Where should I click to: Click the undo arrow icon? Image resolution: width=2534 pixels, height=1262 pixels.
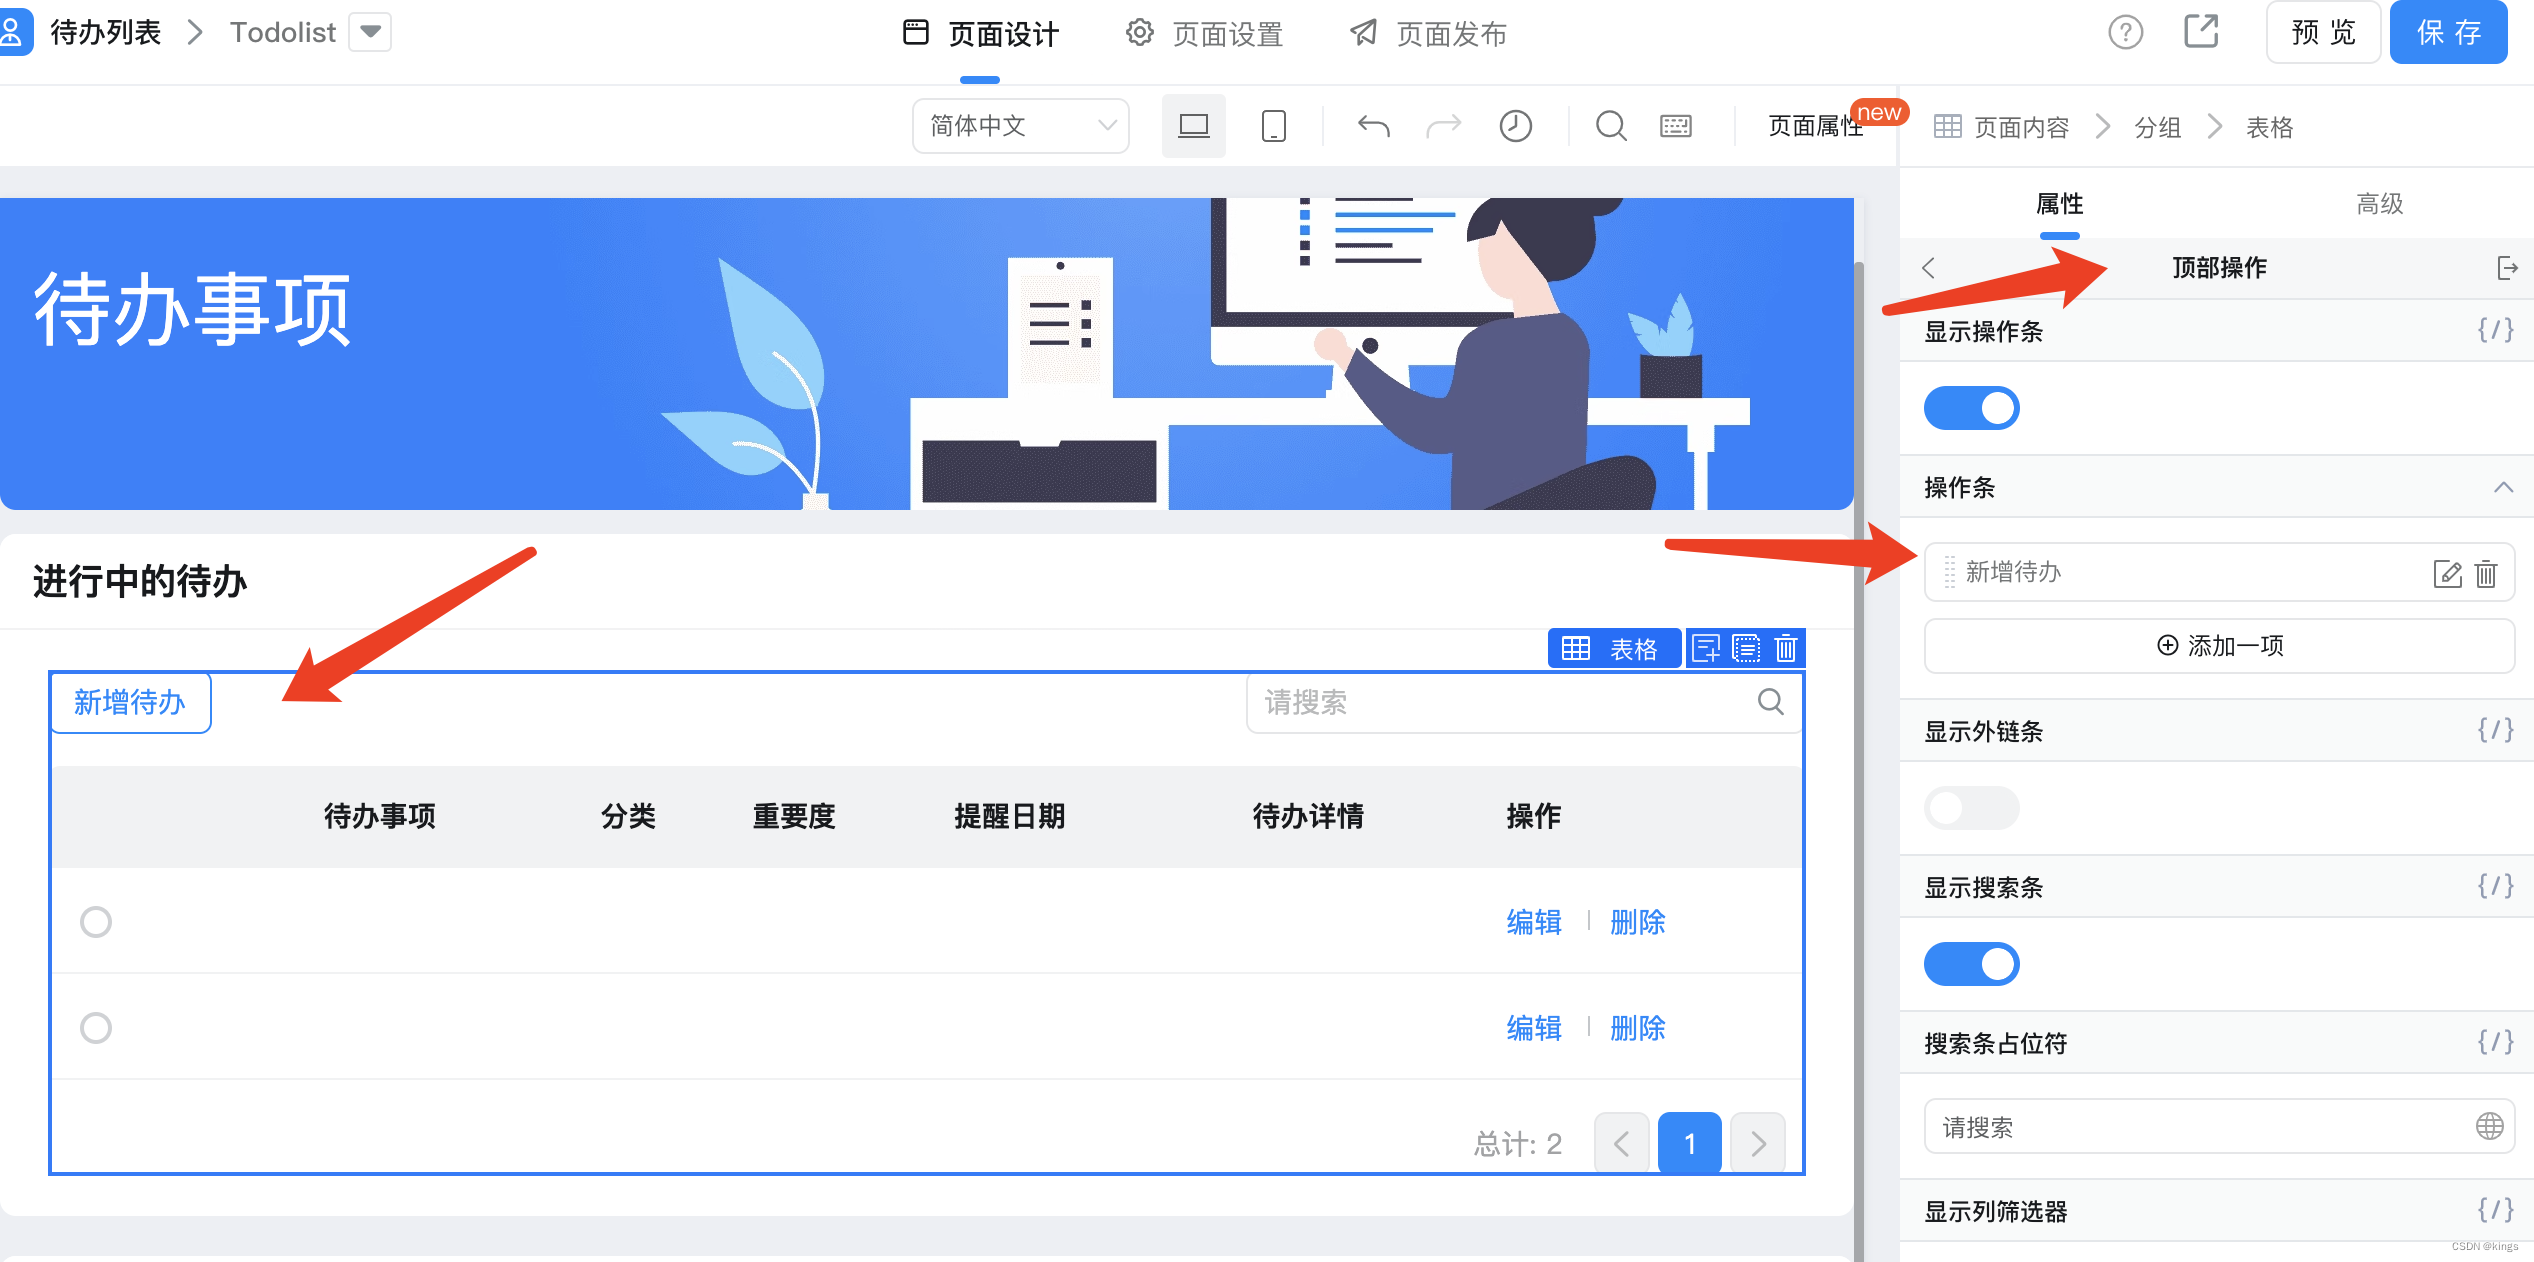point(1373,126)
